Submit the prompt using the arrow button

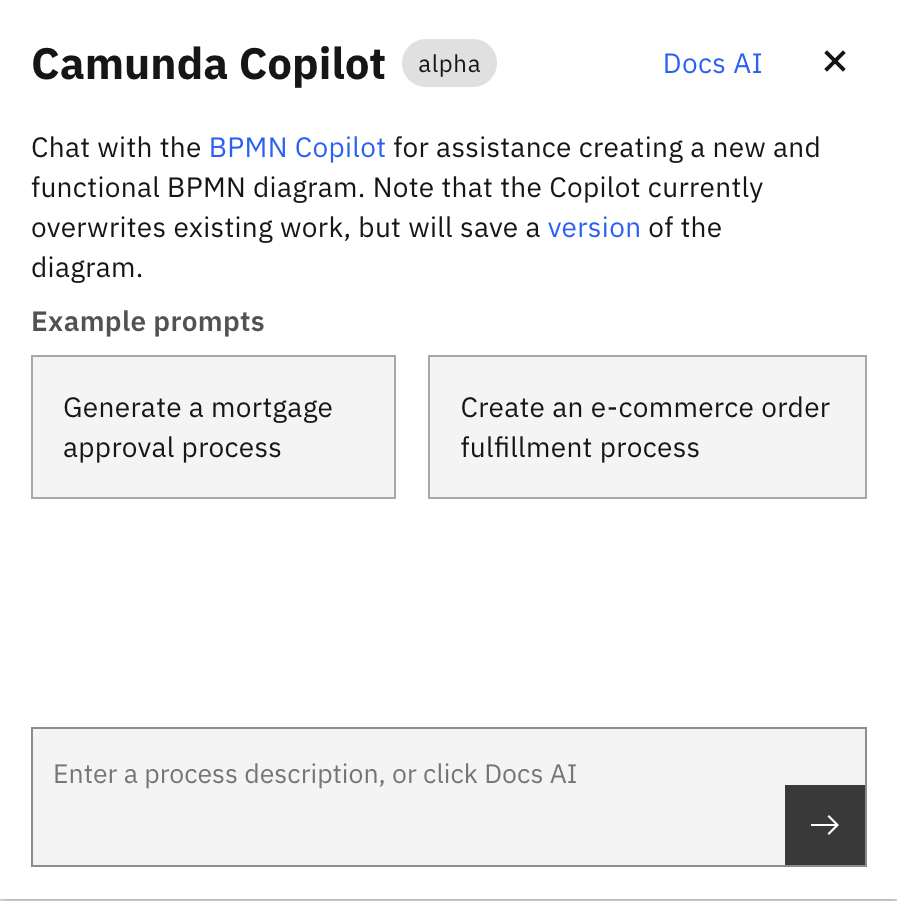(x=824, y=825)
